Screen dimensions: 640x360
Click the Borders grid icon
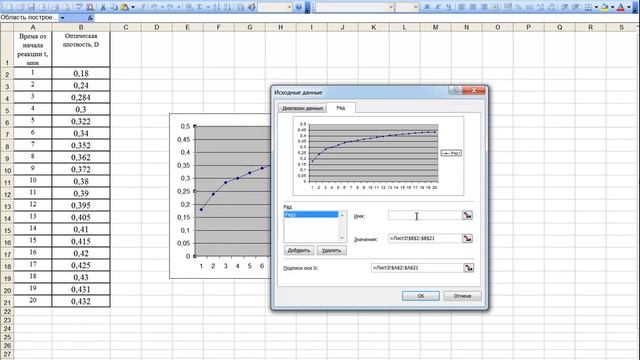tap(588, 7)
